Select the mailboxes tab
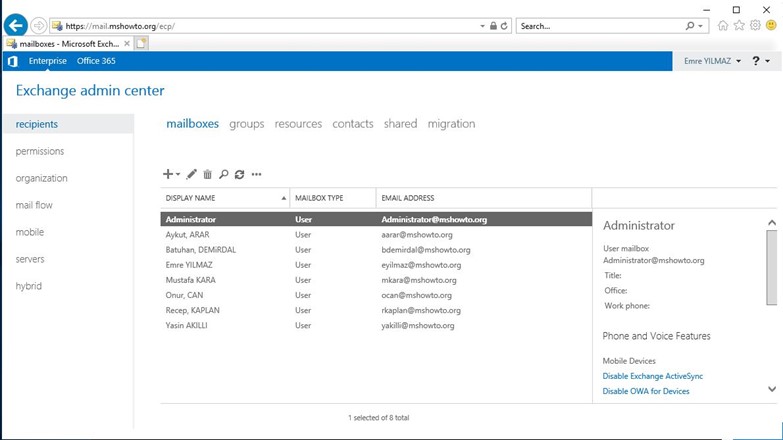 pyautogui.click(x=192, y=124)
